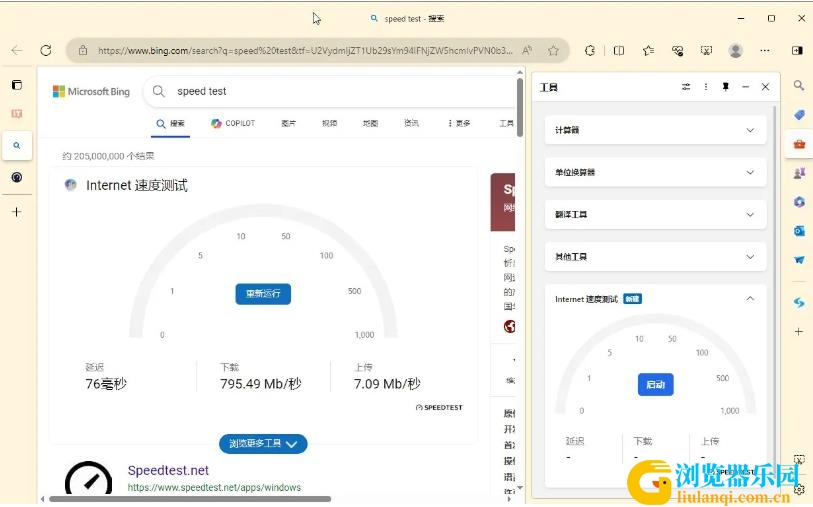Click the address bar URL
The image size is (813, 507).
pyautogui.click(x=305, y=50)
